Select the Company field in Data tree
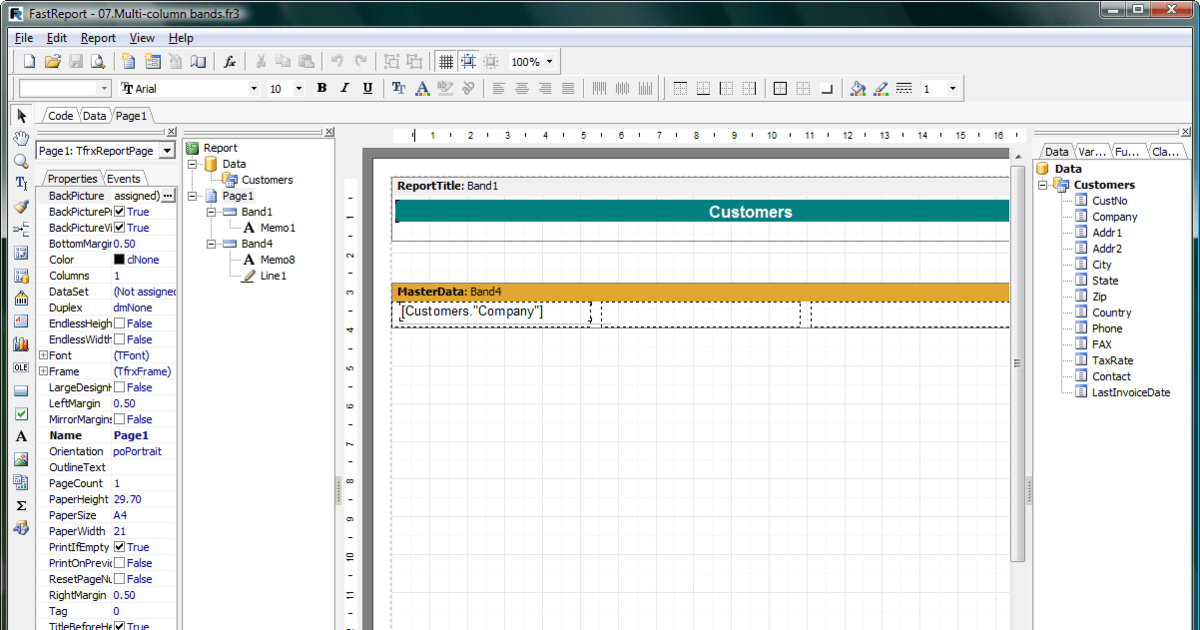Viewport: 1200px width, 630px height. [x=1114, y=217]
